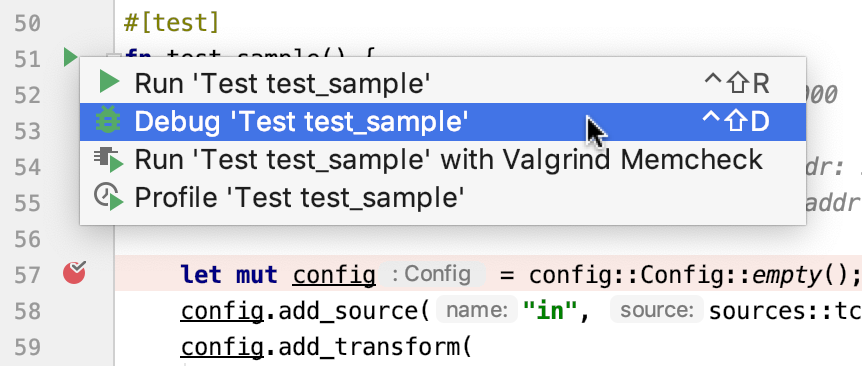Click the 'source:' parameter hint on line 58

pos(657,311)
